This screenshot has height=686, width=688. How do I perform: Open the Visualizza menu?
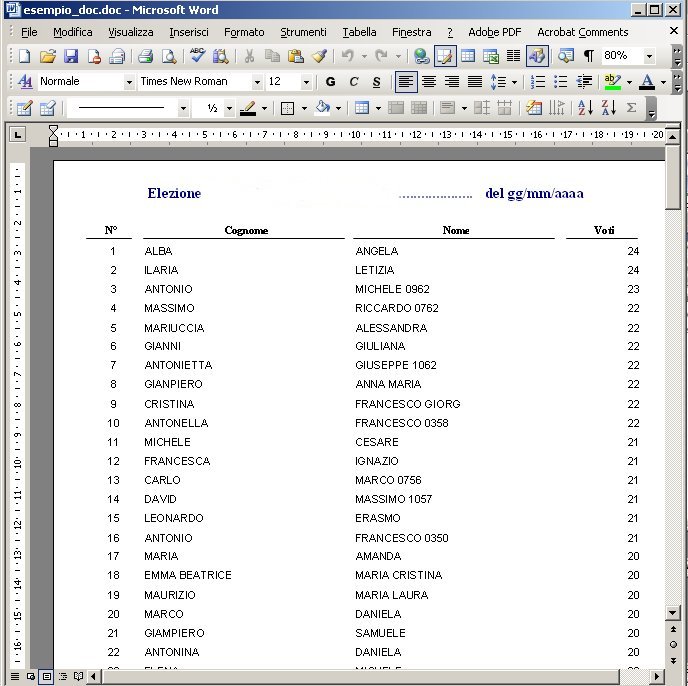tap(131, 32)
